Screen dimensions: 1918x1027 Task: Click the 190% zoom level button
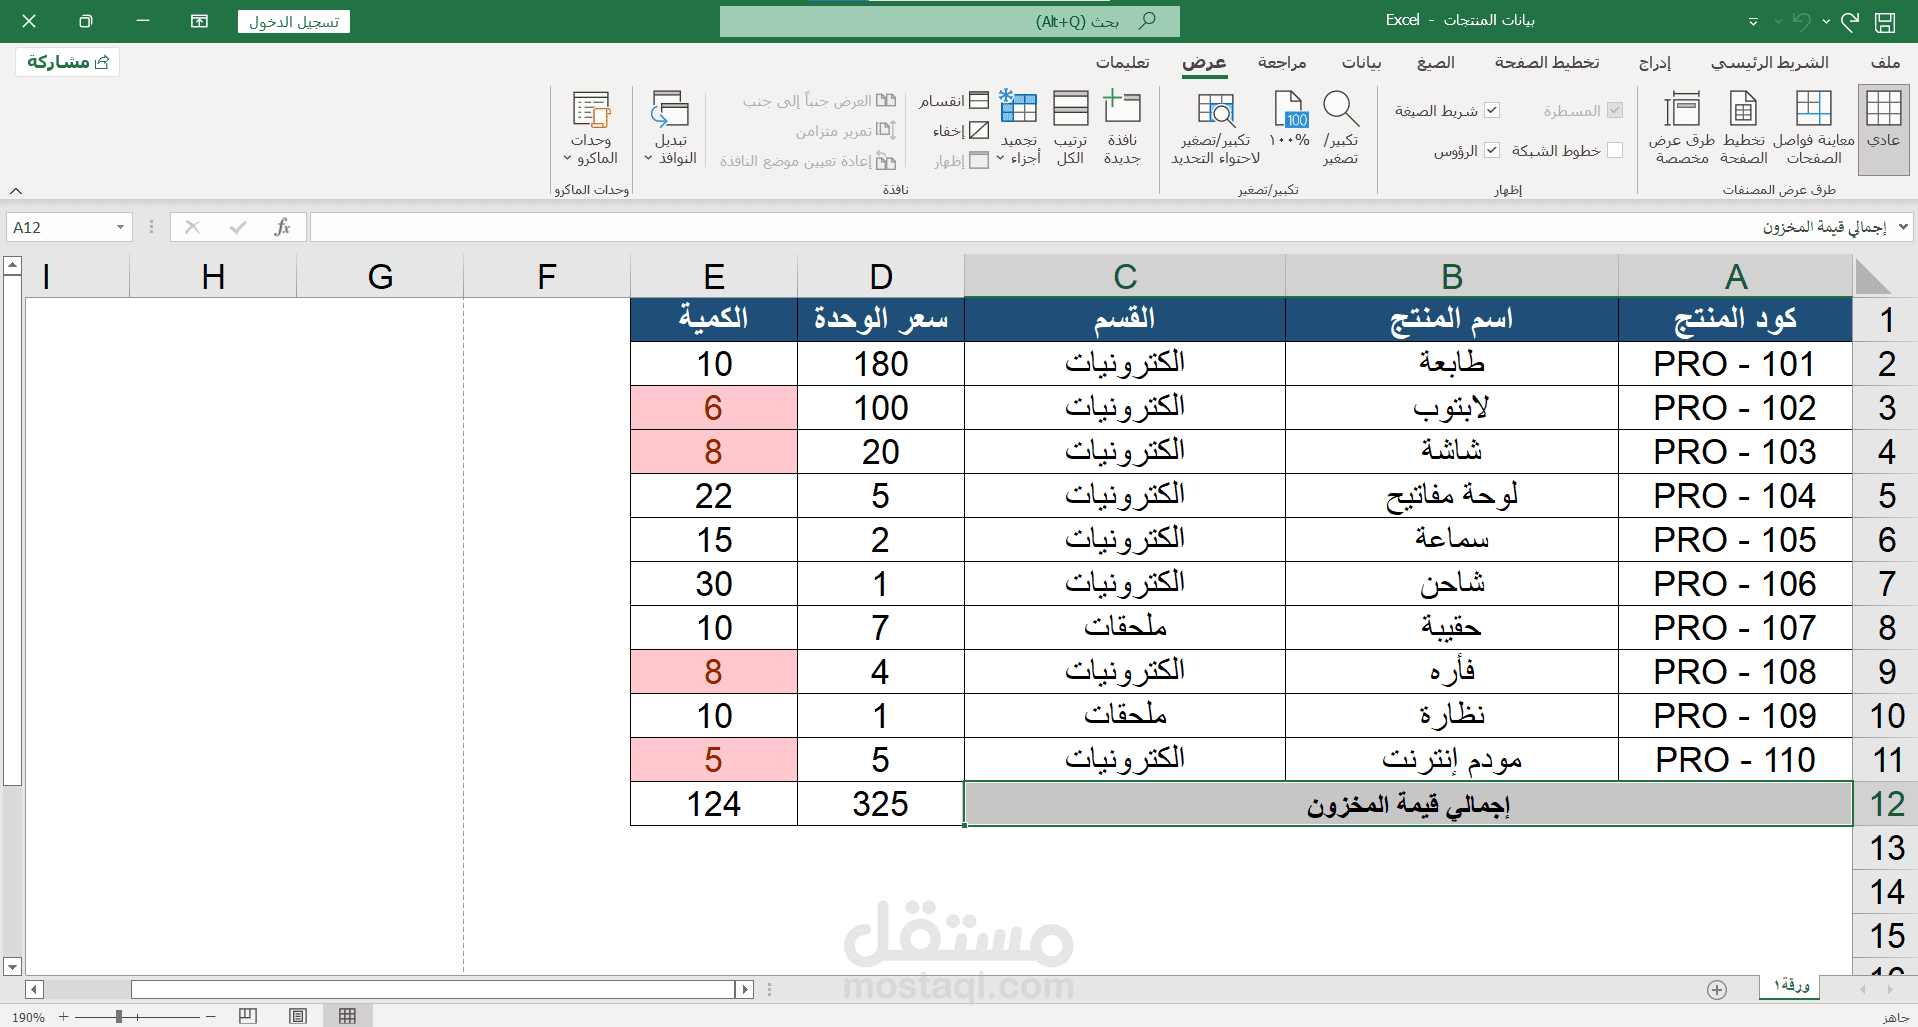(x=29, y=1017)
